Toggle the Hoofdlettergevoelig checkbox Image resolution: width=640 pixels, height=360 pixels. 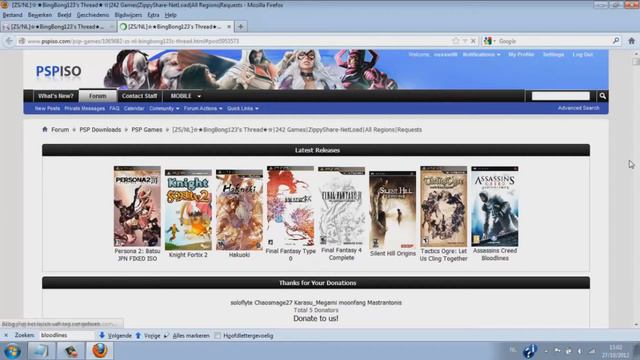click(x=218, y=336)
